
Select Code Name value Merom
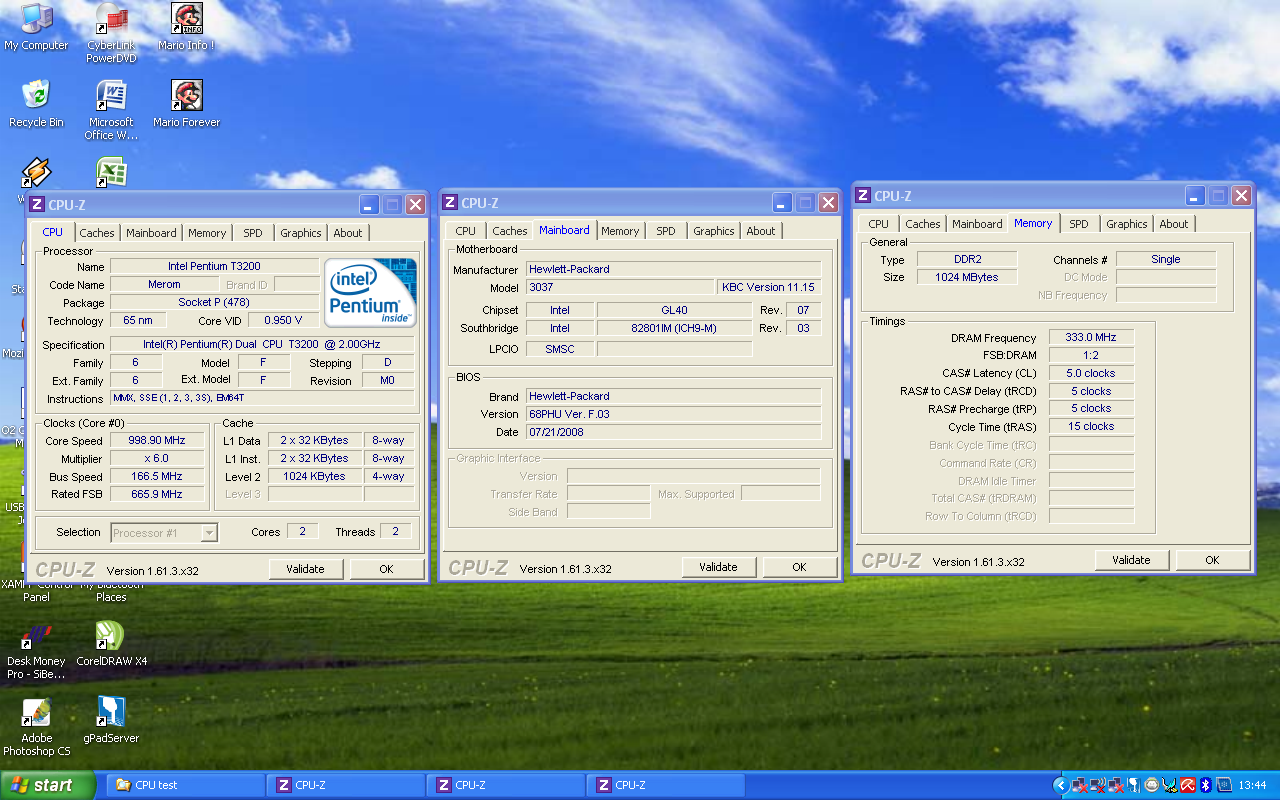tap(165, 285)
